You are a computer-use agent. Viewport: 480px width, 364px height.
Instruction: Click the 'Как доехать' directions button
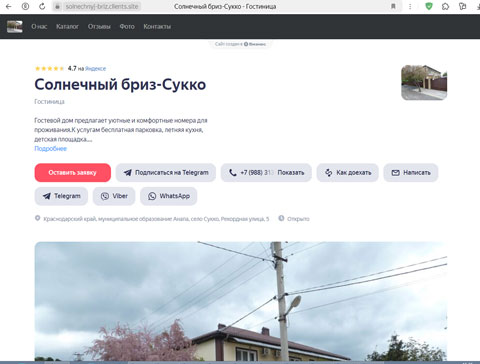[x=348, y=173]
